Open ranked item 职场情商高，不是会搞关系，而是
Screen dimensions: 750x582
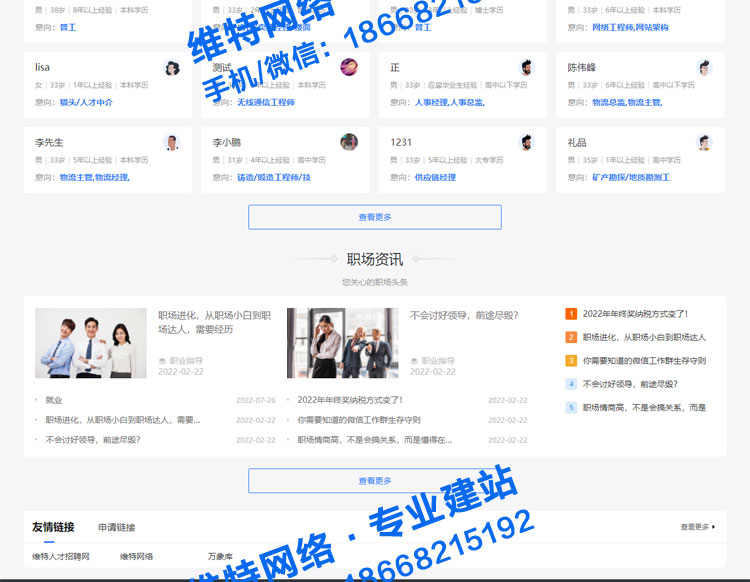pos(644,407)
